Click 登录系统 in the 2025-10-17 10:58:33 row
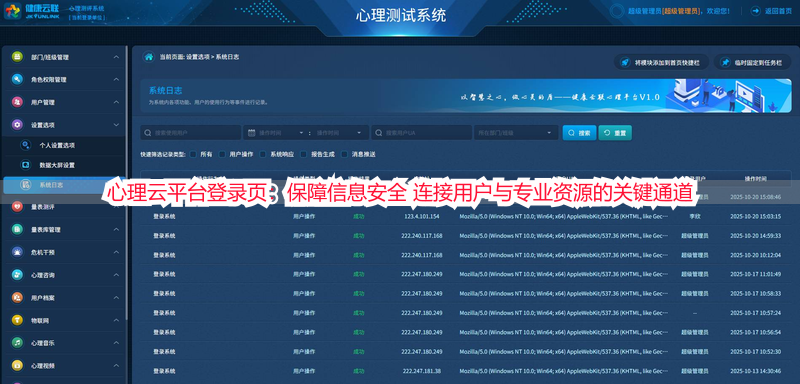The image size is (800, 384). (164, 294)
